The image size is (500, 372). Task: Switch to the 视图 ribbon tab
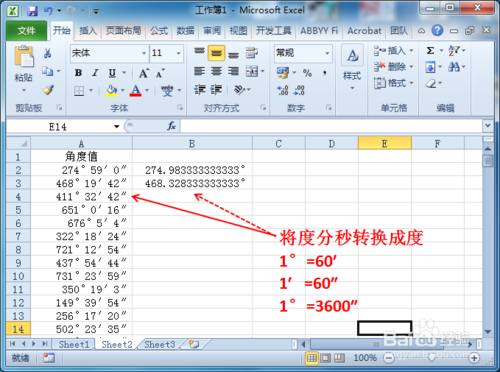pos(238,31)
